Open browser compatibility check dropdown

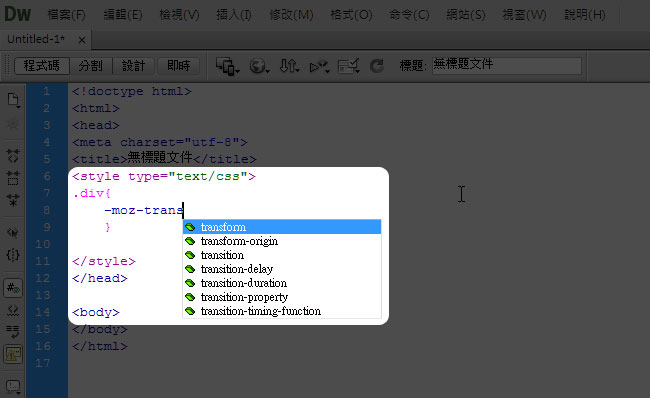pos(348,66)
